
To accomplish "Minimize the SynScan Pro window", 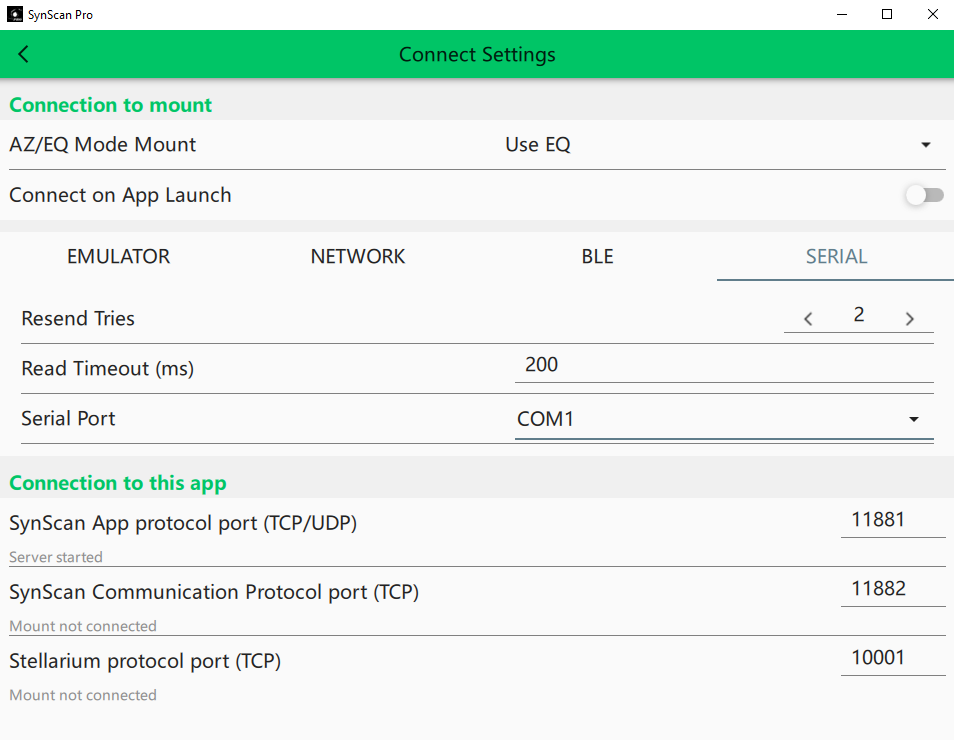I will 840,15.
